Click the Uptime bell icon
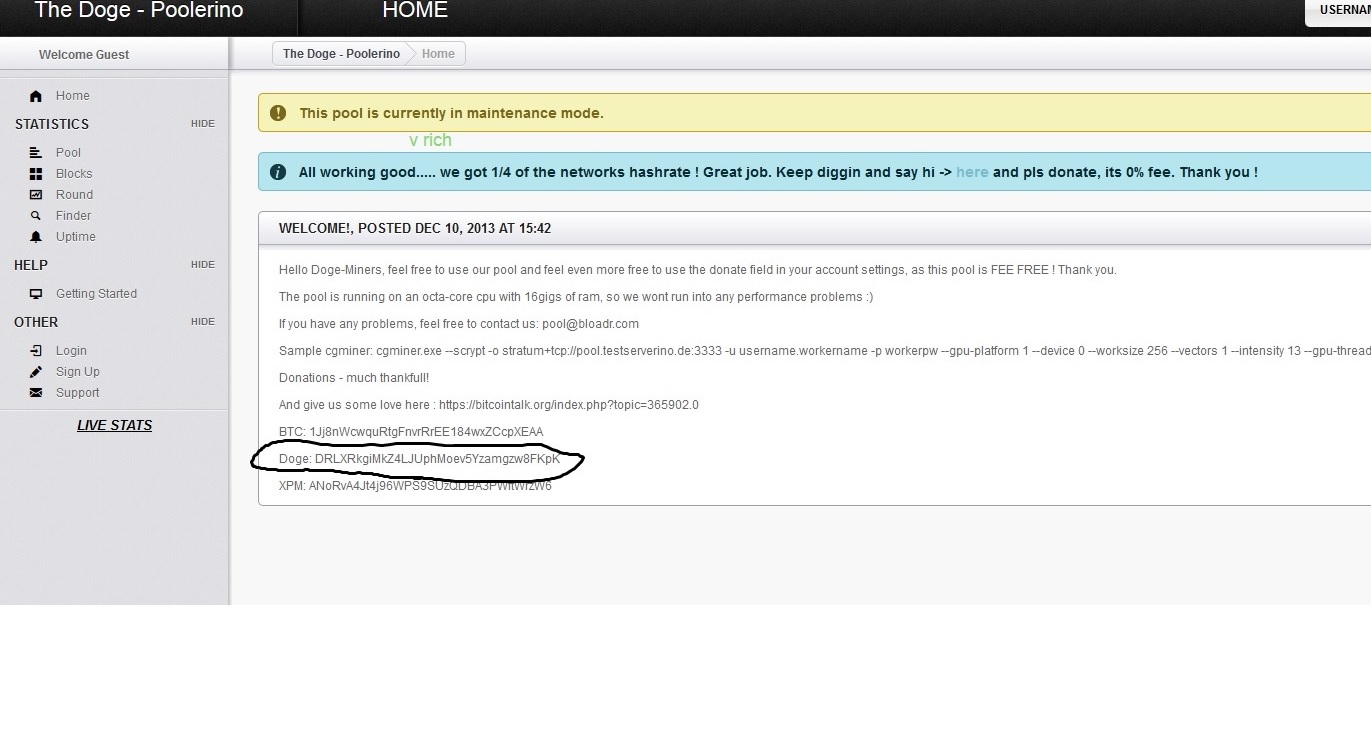The width and height of the screenshot is (1371, 752). 36,237
